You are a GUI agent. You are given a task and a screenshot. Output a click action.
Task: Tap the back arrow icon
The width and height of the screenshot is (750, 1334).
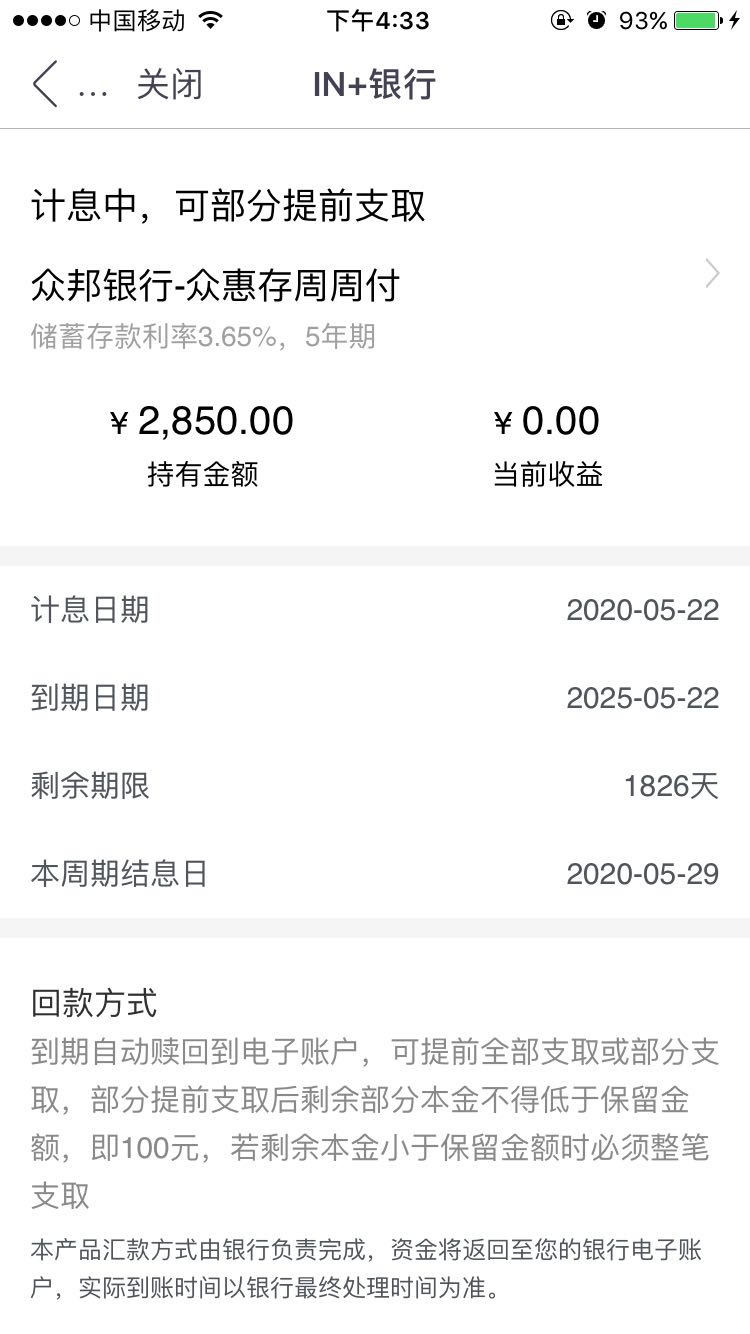coord(45,84)
